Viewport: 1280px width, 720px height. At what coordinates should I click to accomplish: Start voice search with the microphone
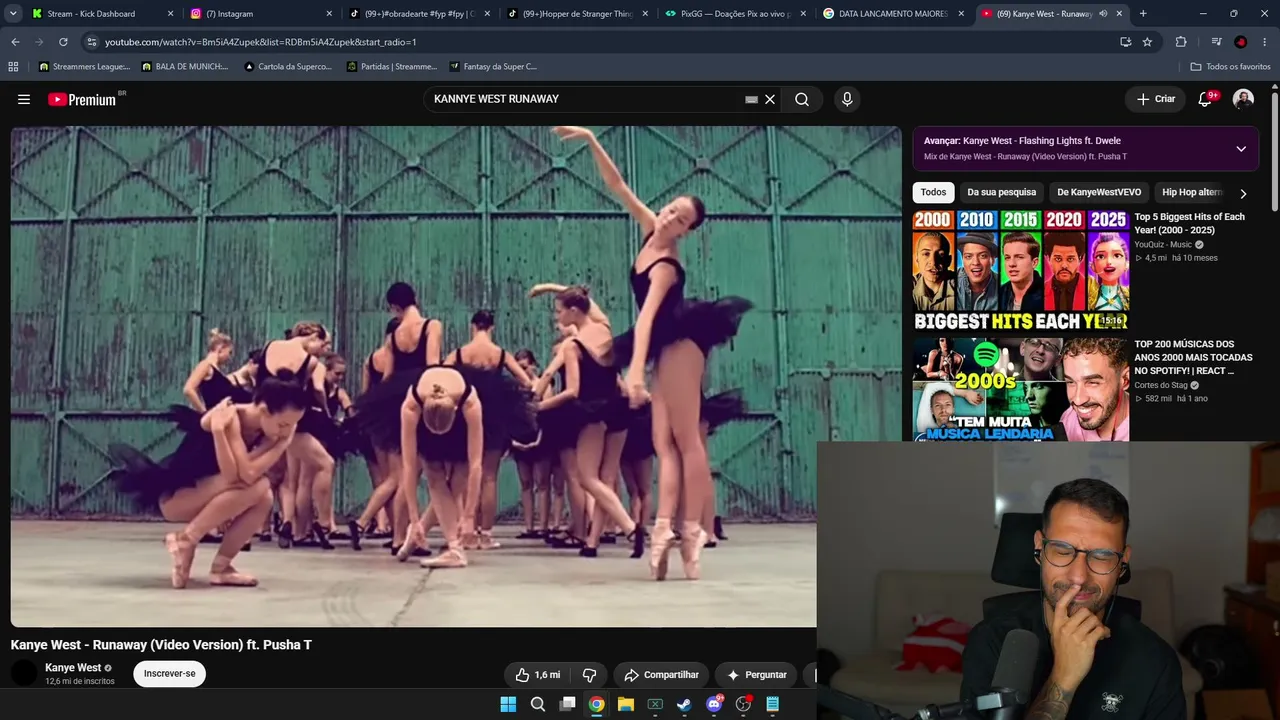pyautogui.click(x=847, y=99)
